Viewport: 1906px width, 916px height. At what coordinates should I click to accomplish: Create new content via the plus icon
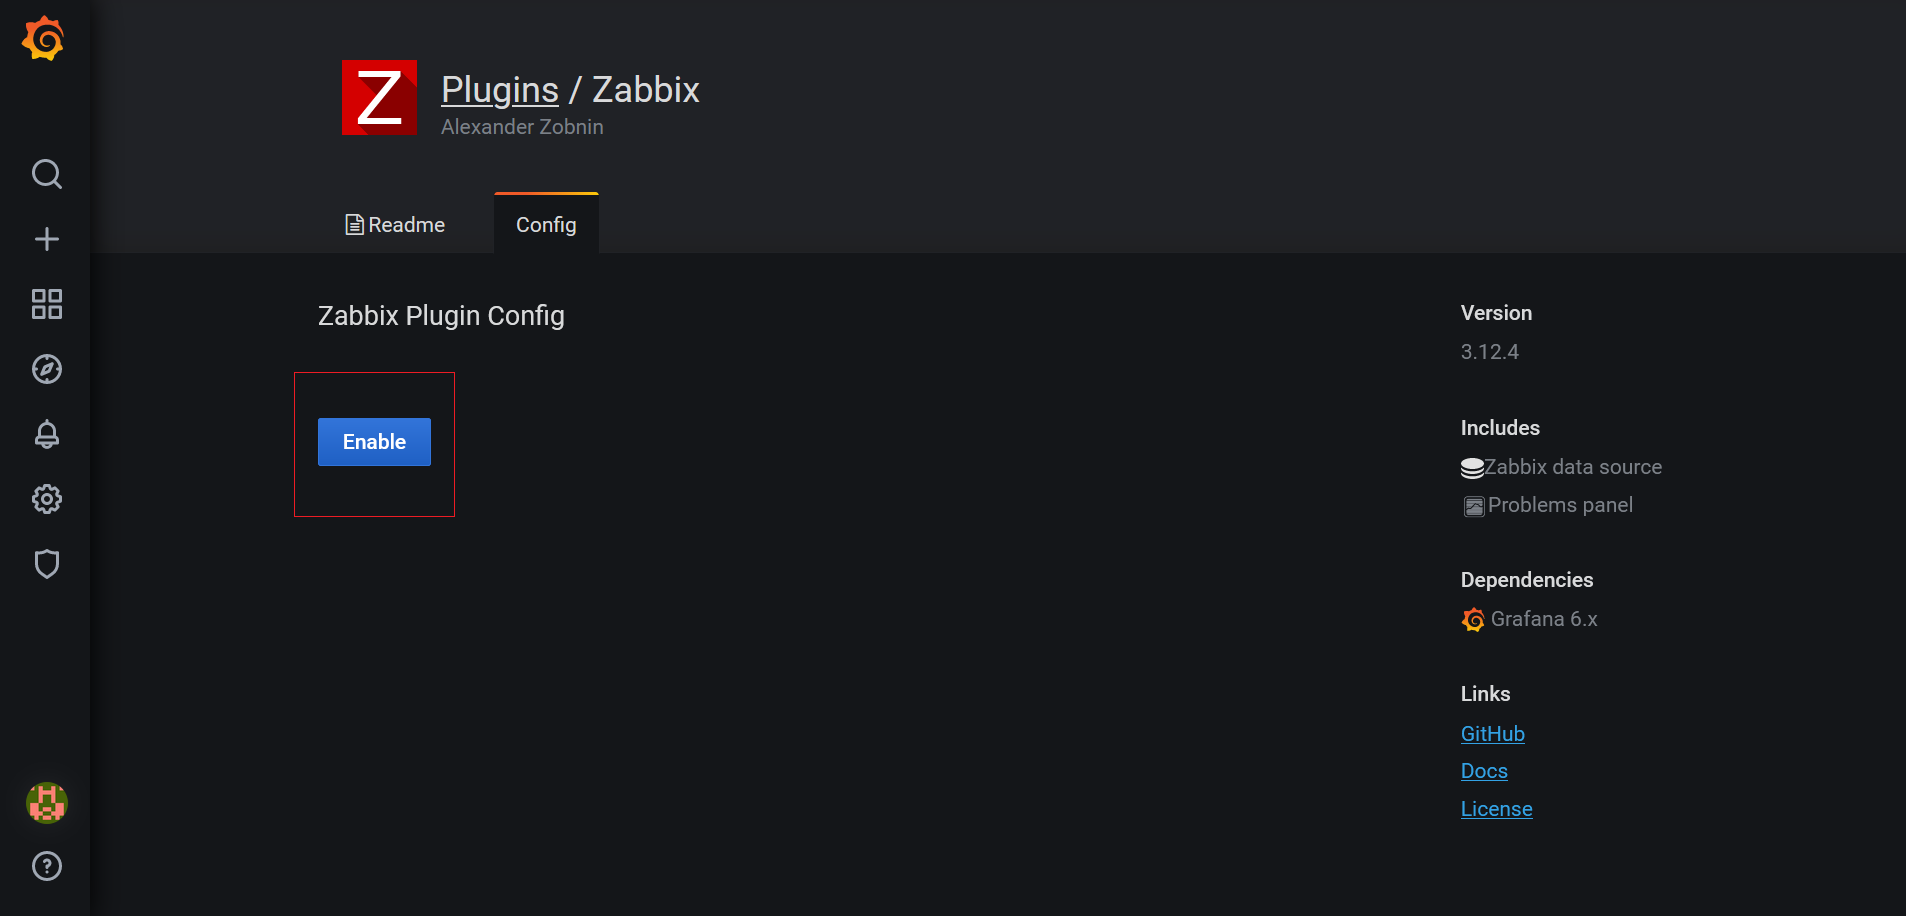coord(46,238)
